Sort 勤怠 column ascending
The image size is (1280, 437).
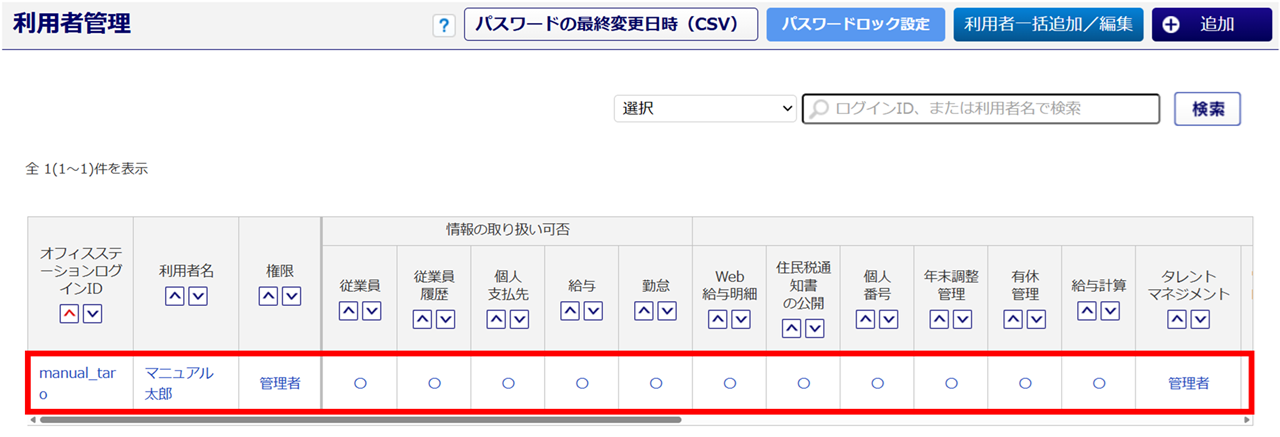coord(644,311)
